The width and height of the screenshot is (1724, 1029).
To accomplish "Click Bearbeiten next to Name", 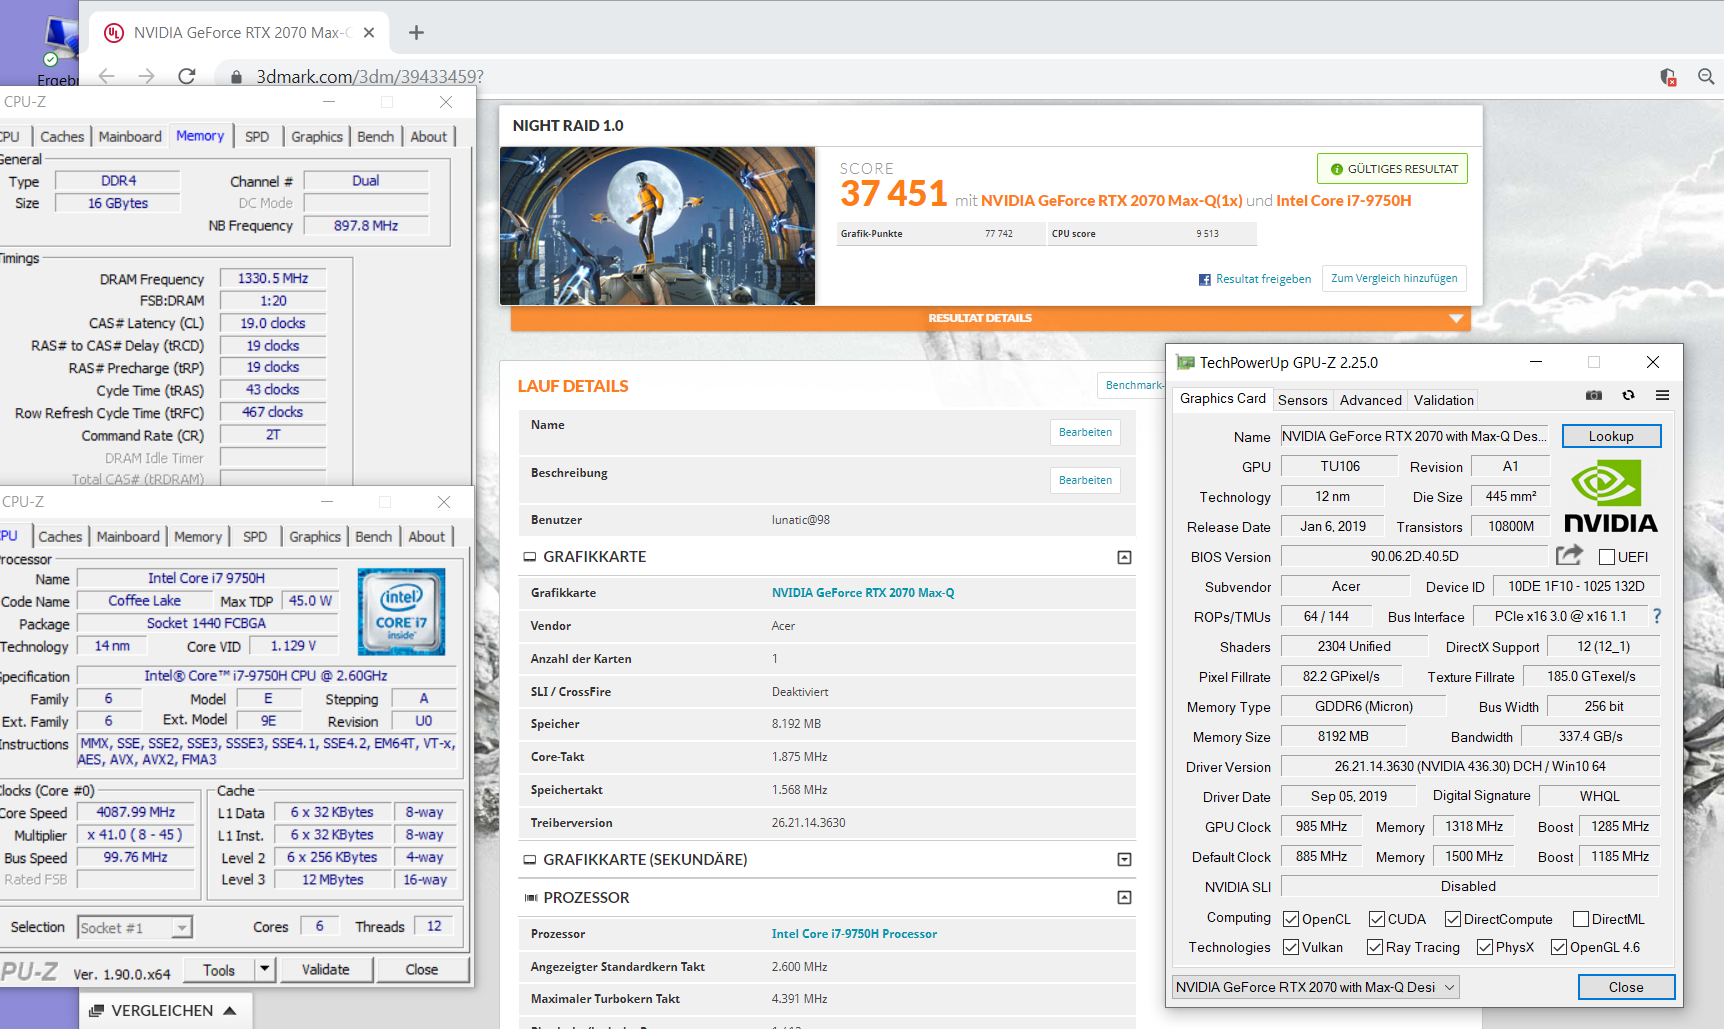I will 1085,432.
